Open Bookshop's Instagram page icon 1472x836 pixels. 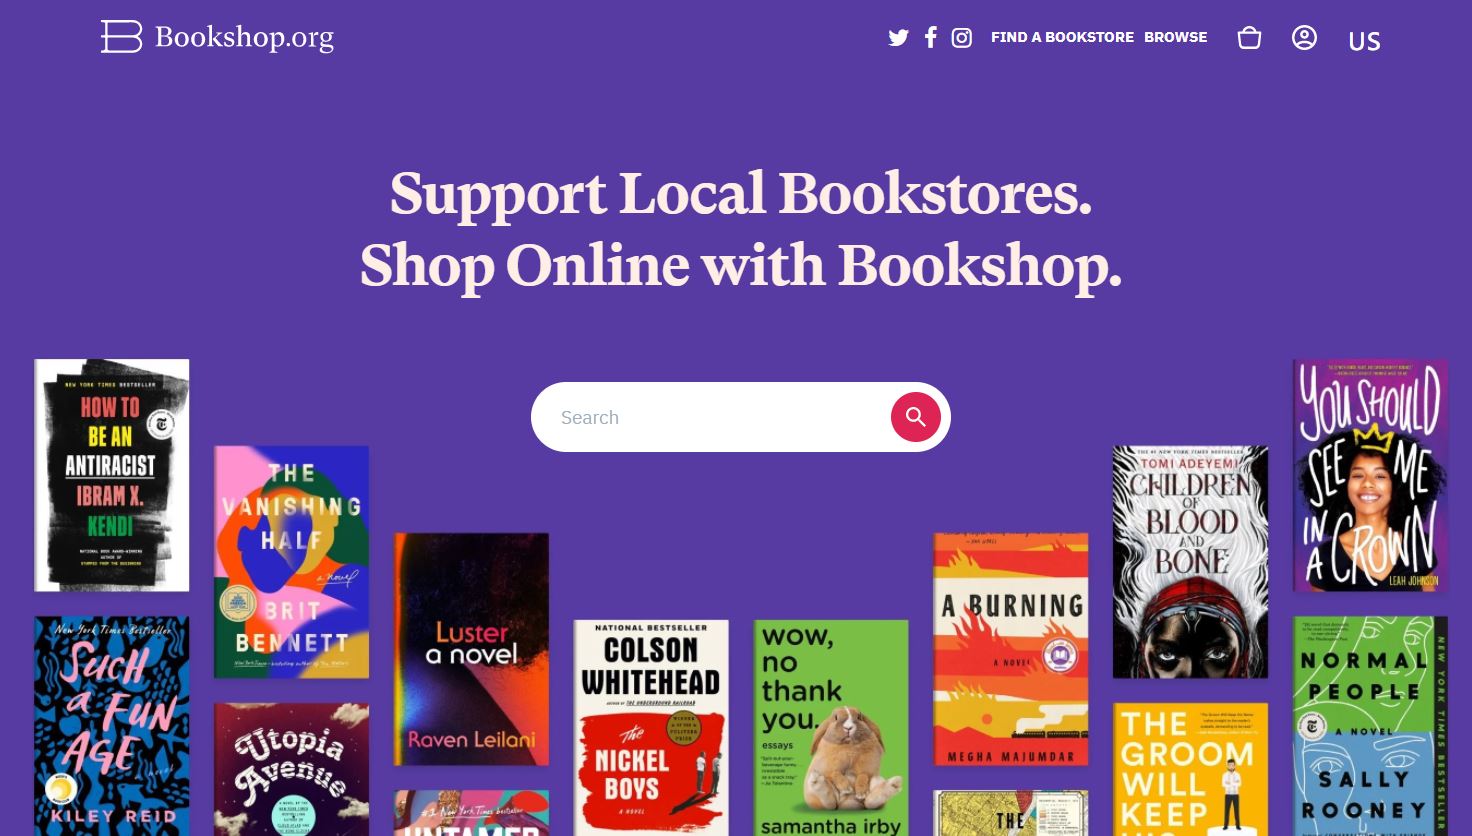[x=962, y=38]
